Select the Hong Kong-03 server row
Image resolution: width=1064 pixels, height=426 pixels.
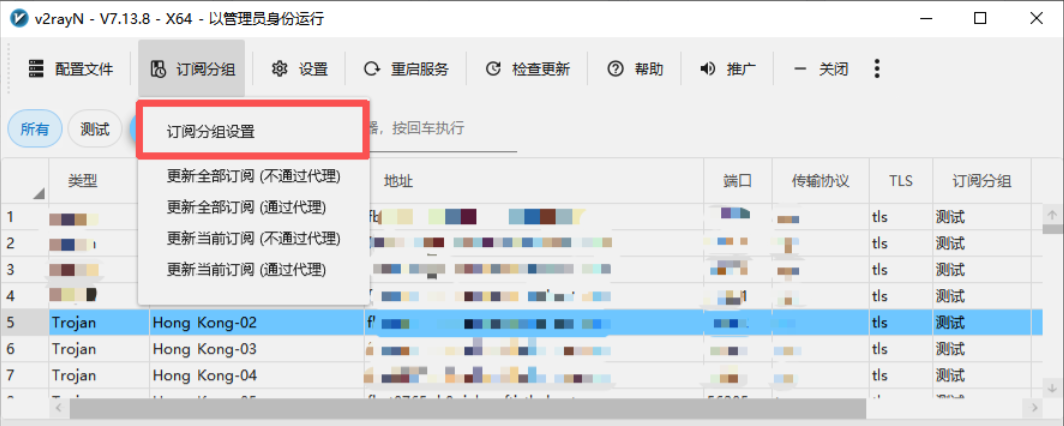521,349
